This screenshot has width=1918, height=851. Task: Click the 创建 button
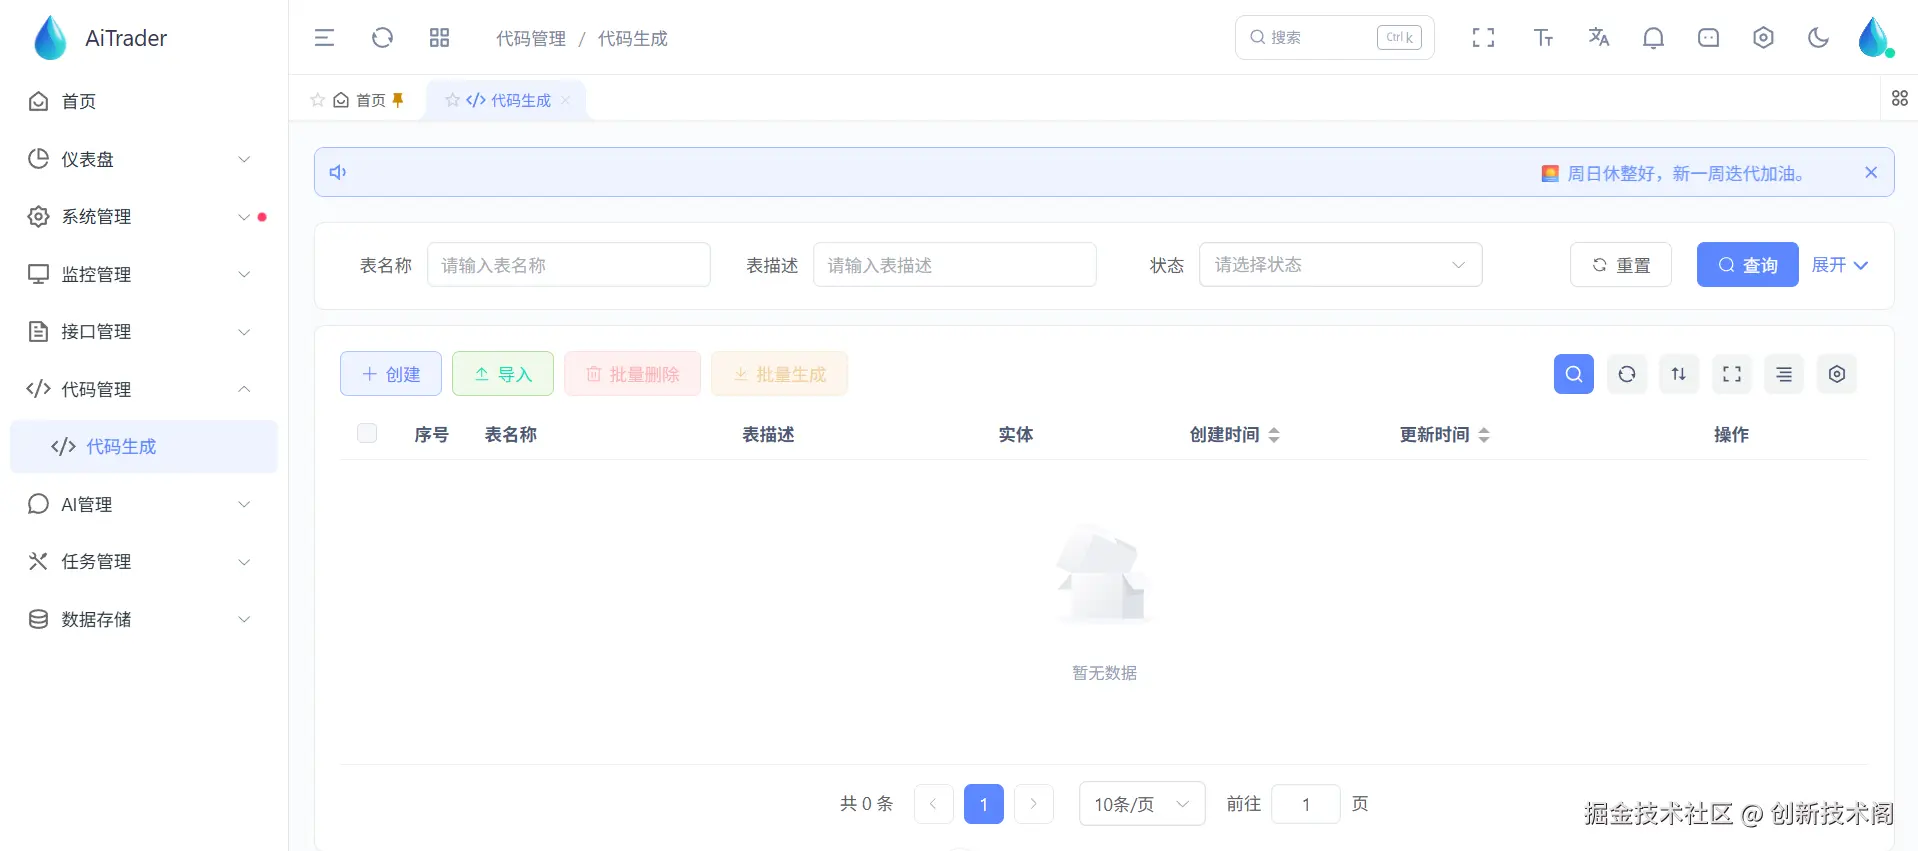tap(391, 374)
